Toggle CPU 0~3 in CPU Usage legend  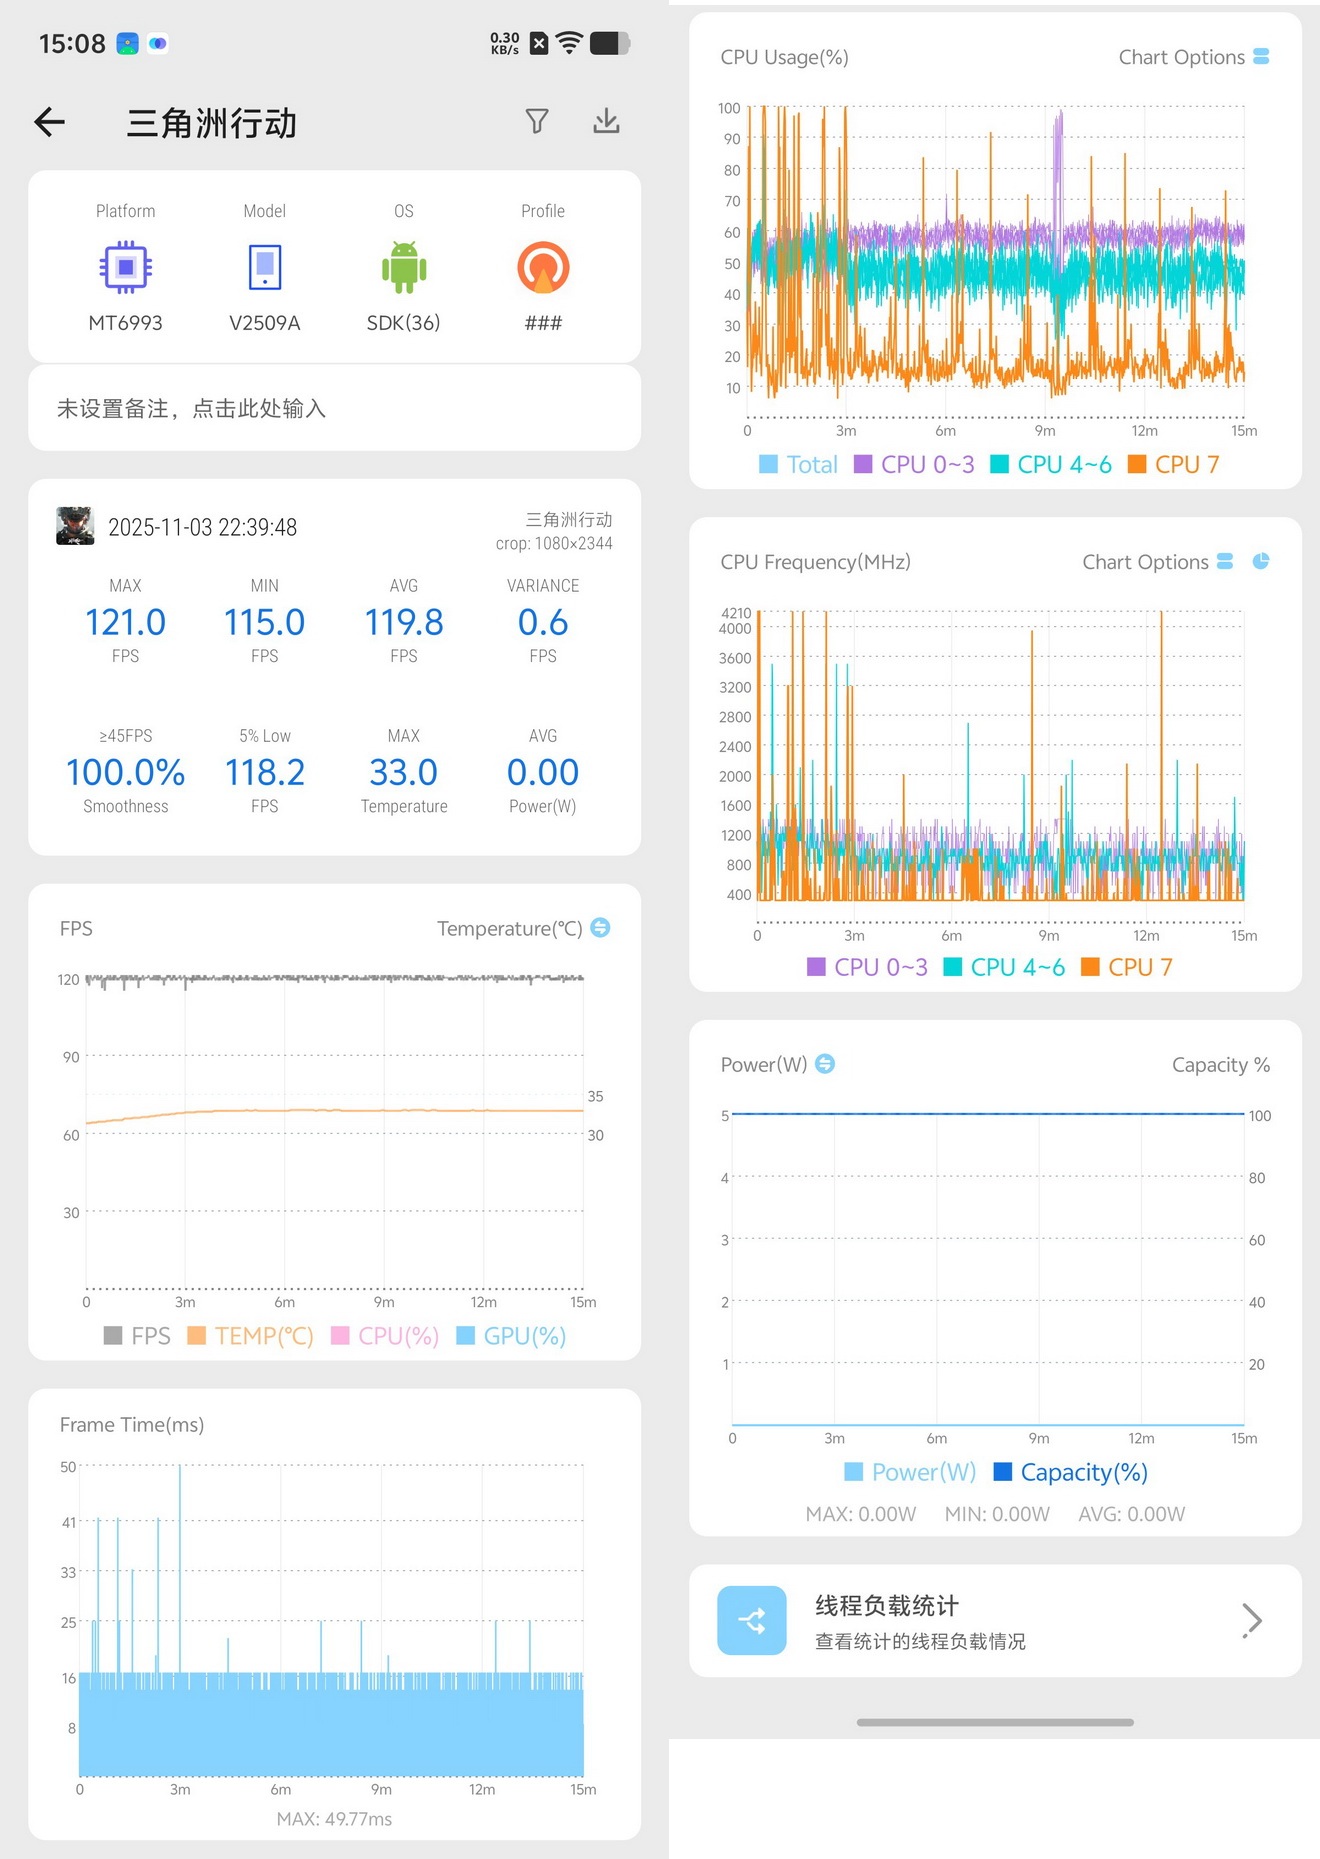[914, 464]
